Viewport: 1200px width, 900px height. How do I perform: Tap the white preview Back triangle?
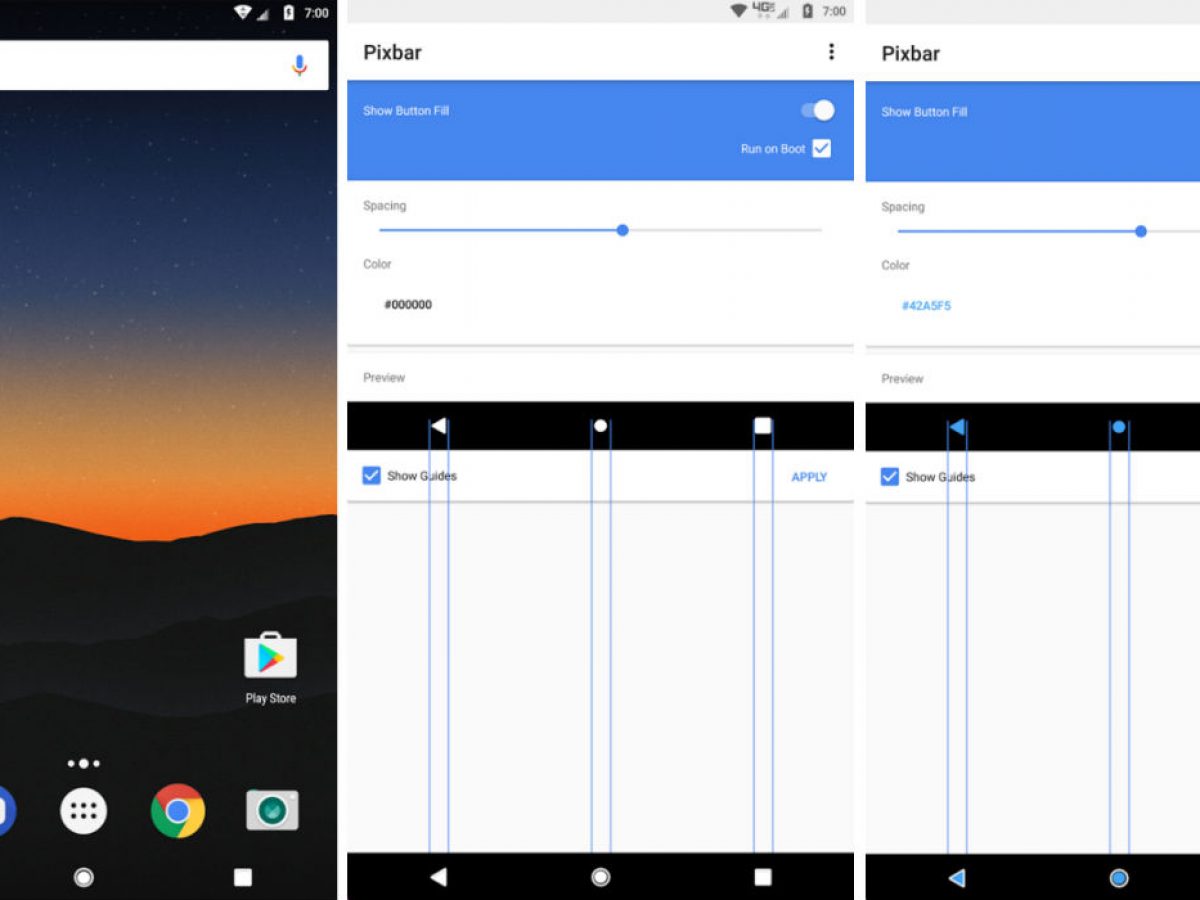point(438,426)
